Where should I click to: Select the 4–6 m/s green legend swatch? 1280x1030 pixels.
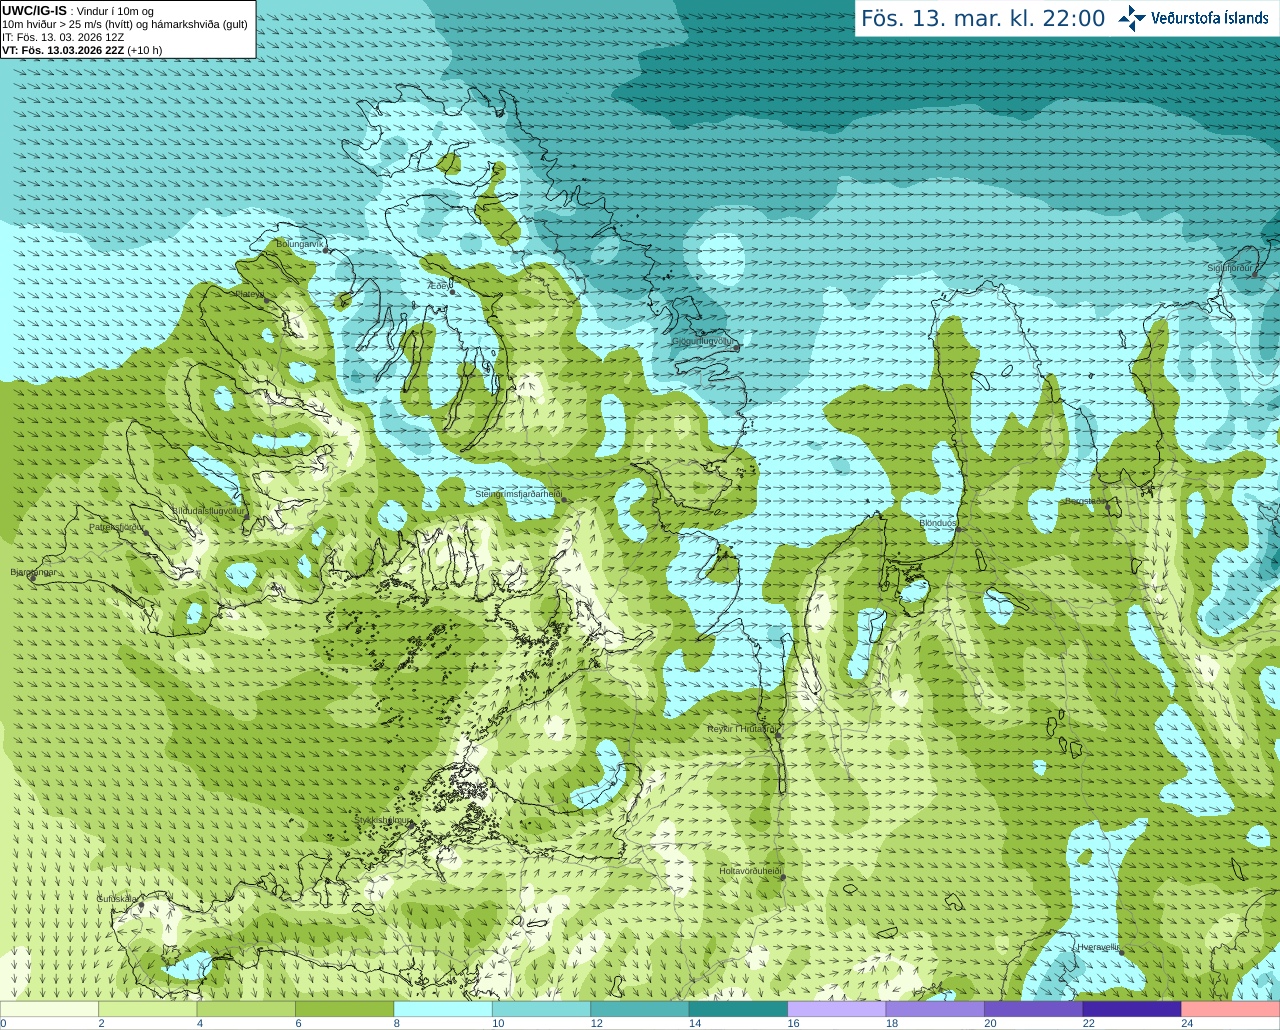point(246,1009)
